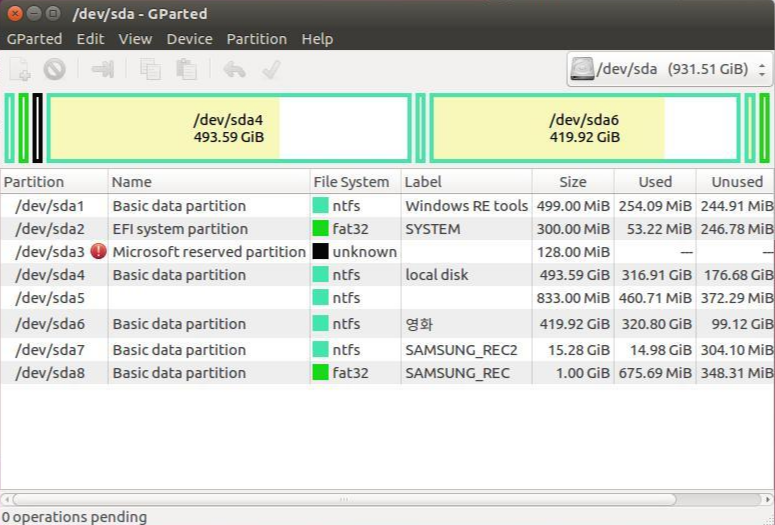Select the /dev/sda6 block in disk map

(585, 128)
